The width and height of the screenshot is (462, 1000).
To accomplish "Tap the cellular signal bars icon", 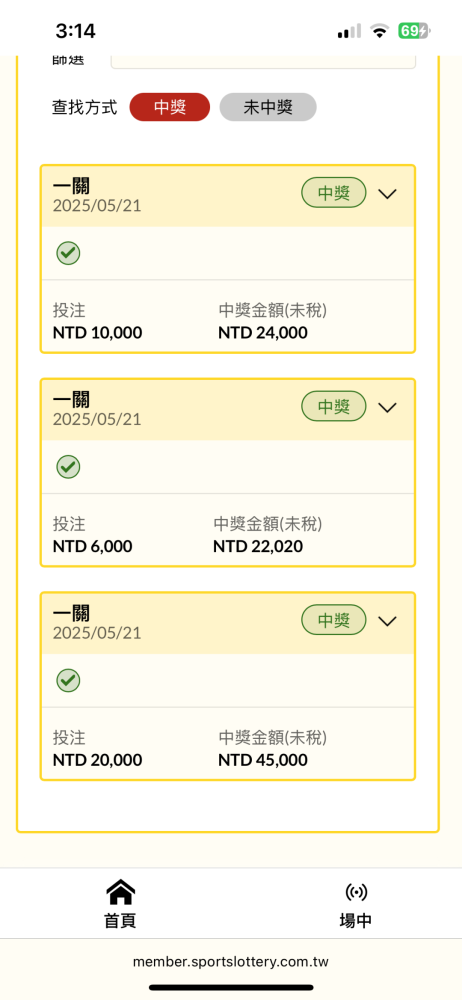I will pos(349,31).
